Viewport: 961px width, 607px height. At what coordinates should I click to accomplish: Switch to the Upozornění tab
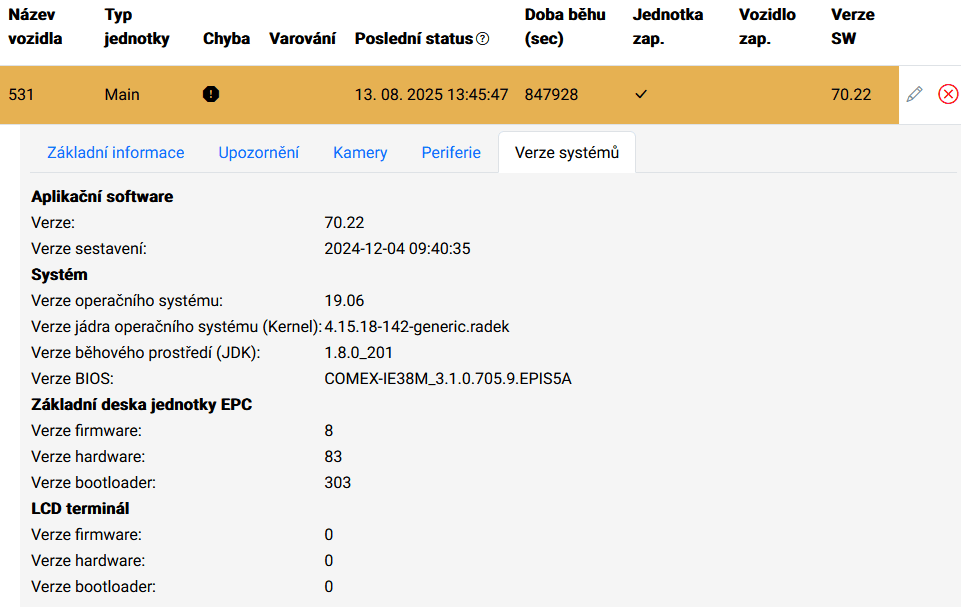(259, 153)
